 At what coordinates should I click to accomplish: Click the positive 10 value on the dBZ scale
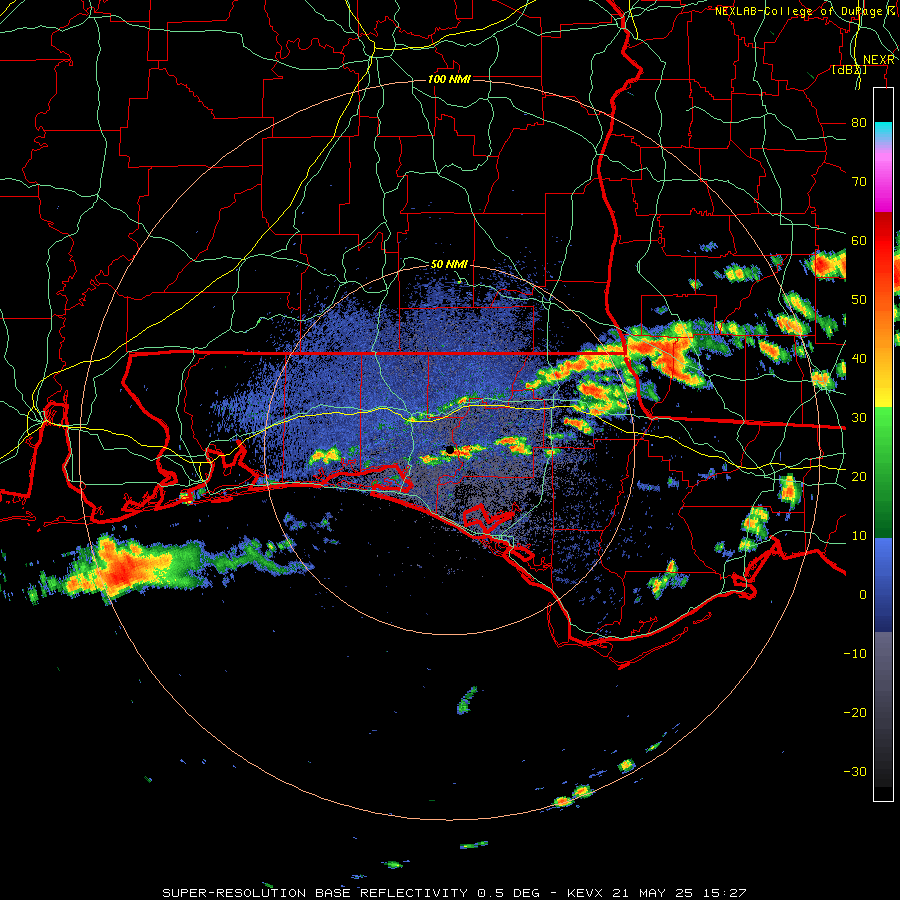(x=859, y=536)
